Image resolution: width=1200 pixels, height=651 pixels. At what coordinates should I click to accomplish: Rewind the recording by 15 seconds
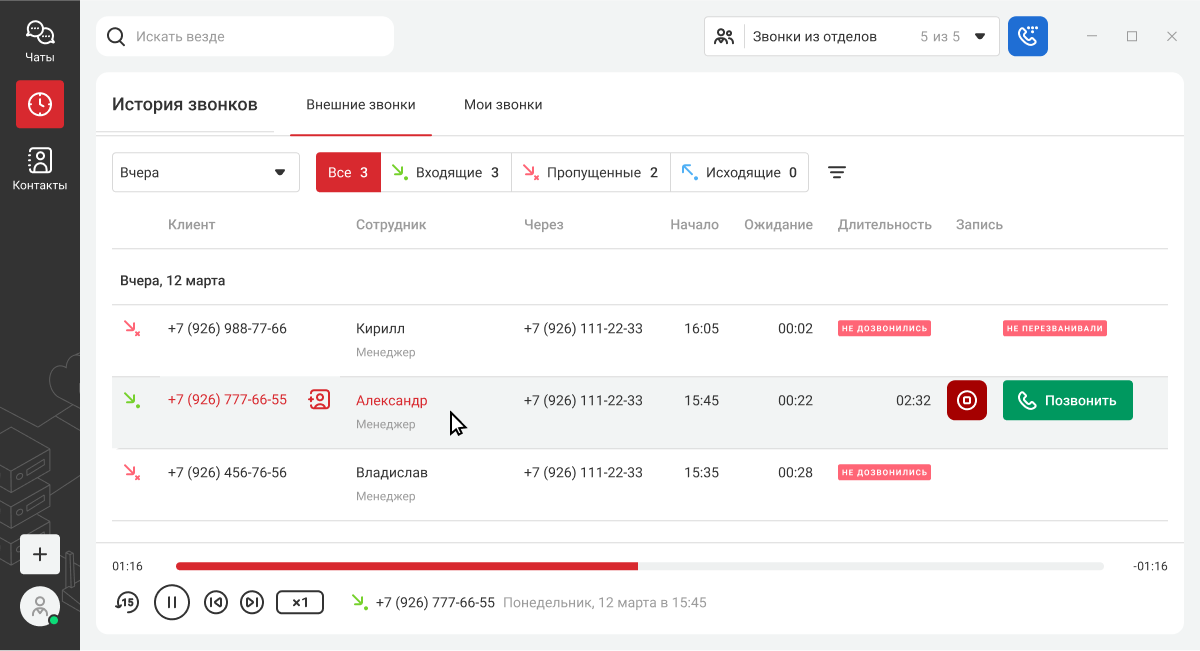pos(126,602)
